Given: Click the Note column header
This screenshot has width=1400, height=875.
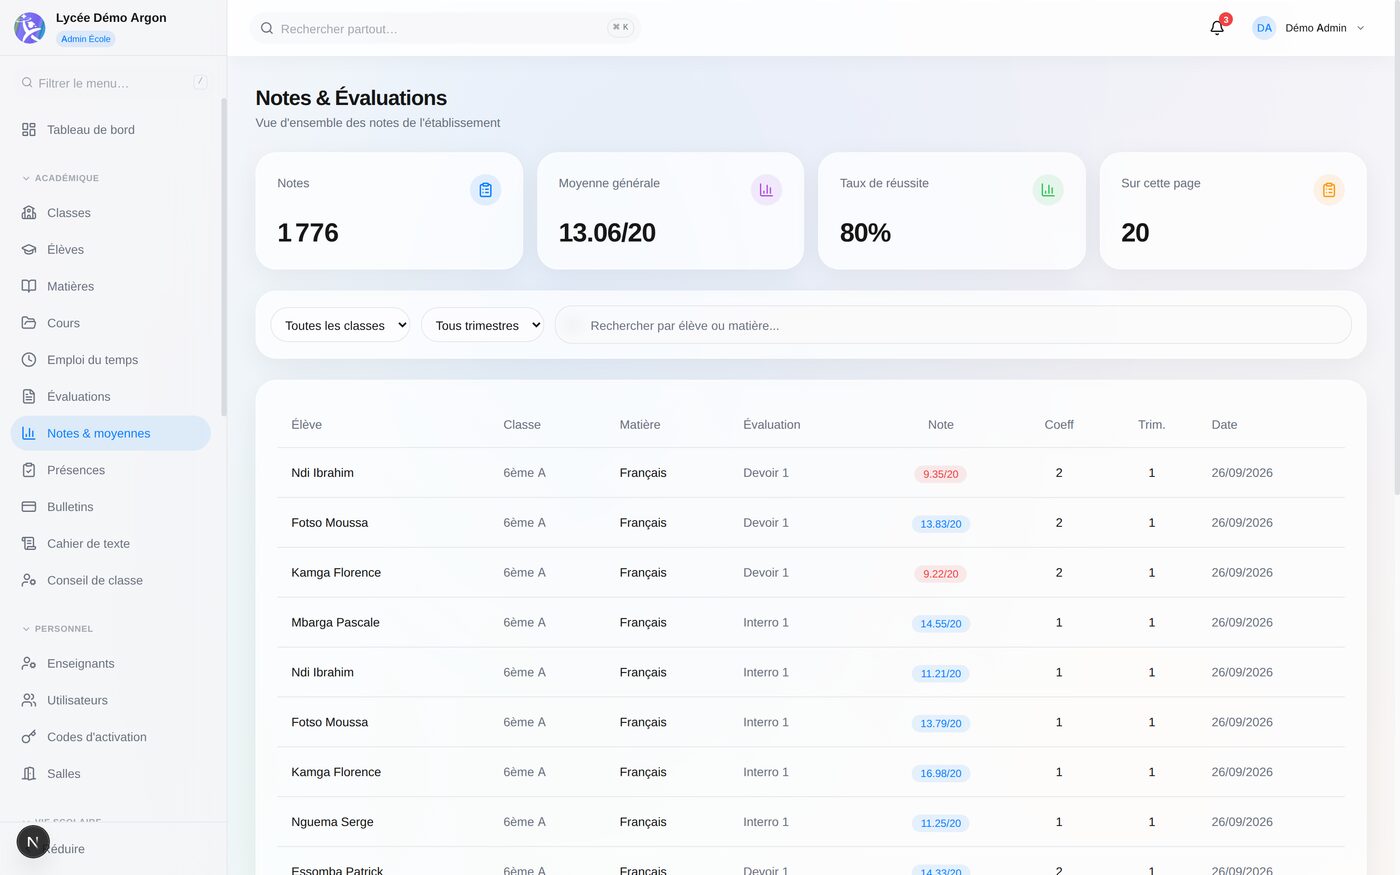Looking at the screenshot, I should click(940, 425).
